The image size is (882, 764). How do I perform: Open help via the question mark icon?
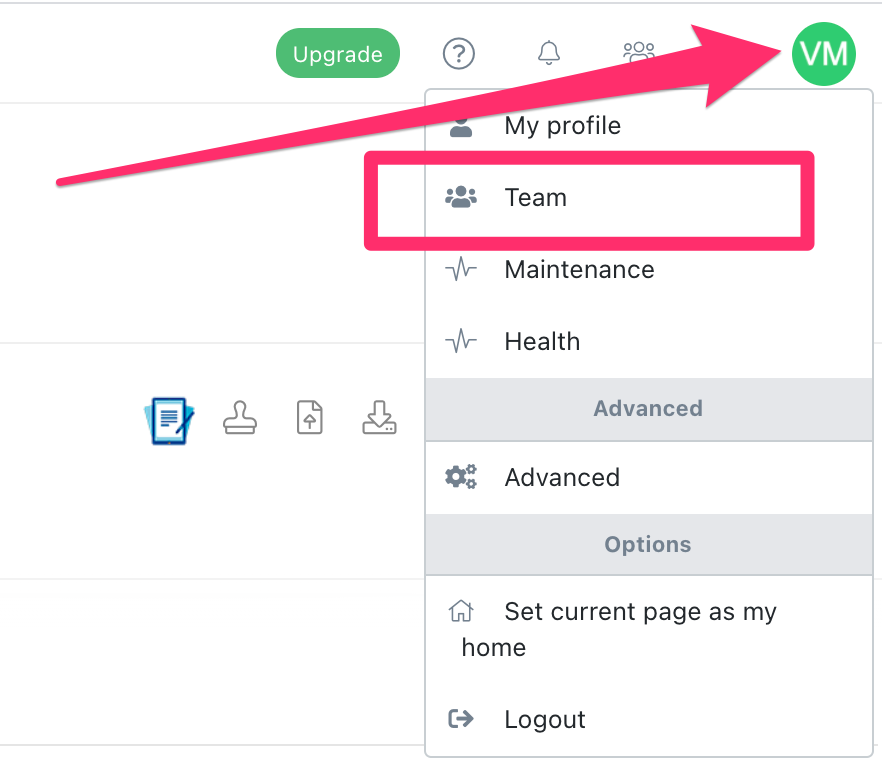pos(458,53)
